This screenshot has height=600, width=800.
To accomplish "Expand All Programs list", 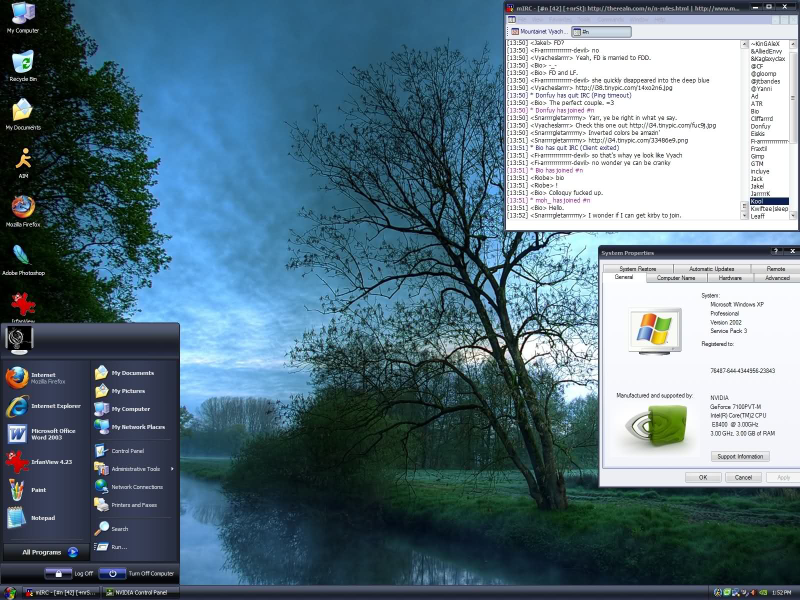I will click(x=46, y=552).
